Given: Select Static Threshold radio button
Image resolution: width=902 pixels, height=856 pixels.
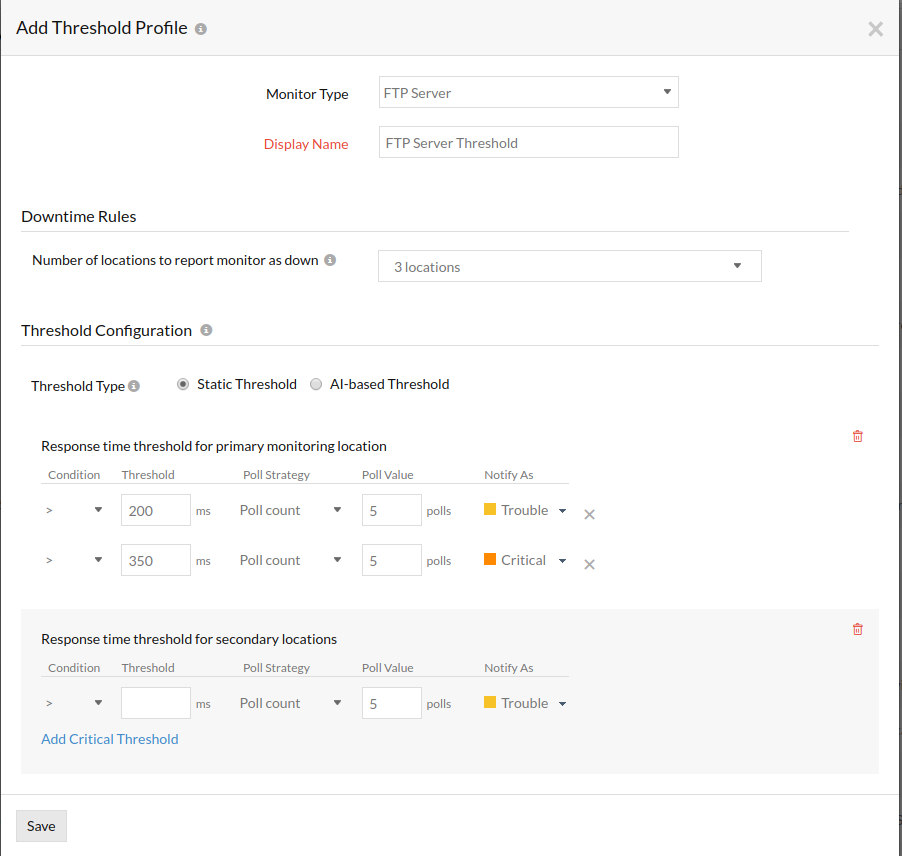Looking at the screenshot, I should [183, 384].
